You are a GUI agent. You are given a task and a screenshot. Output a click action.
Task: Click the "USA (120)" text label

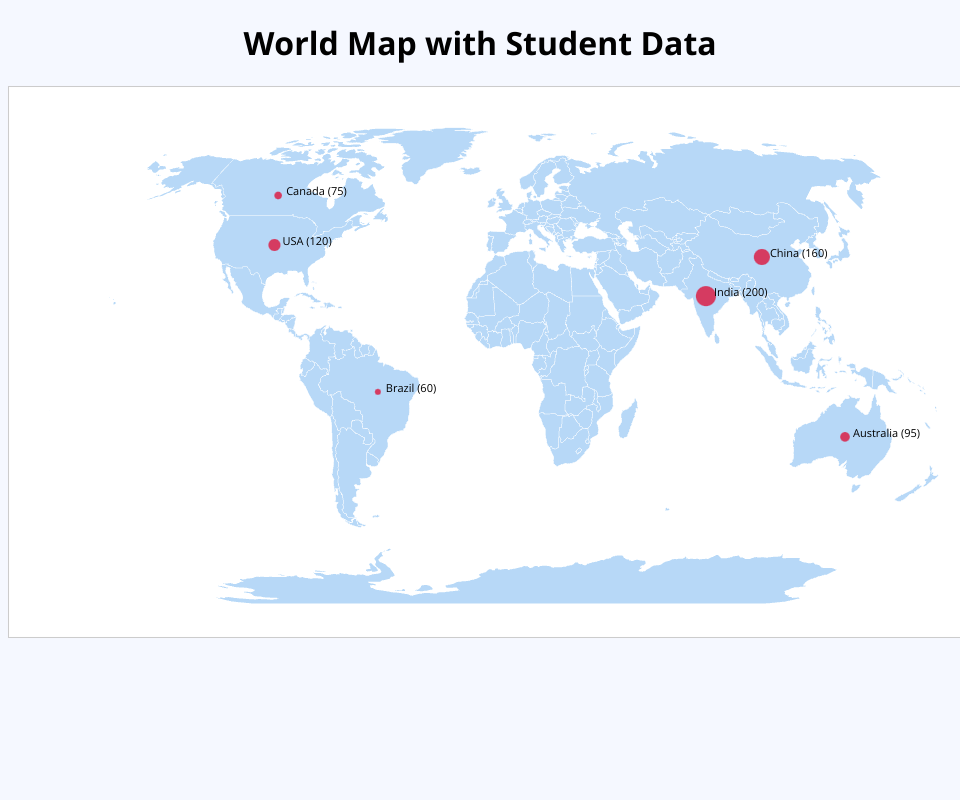tap(307, 241)
